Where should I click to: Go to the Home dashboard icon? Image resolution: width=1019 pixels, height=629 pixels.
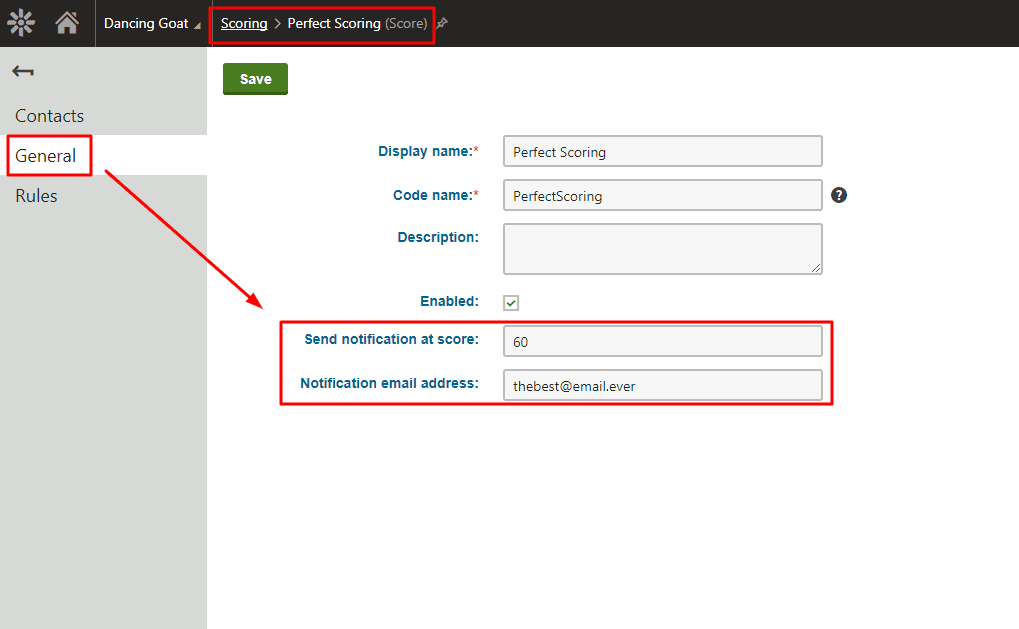point(67,23)
